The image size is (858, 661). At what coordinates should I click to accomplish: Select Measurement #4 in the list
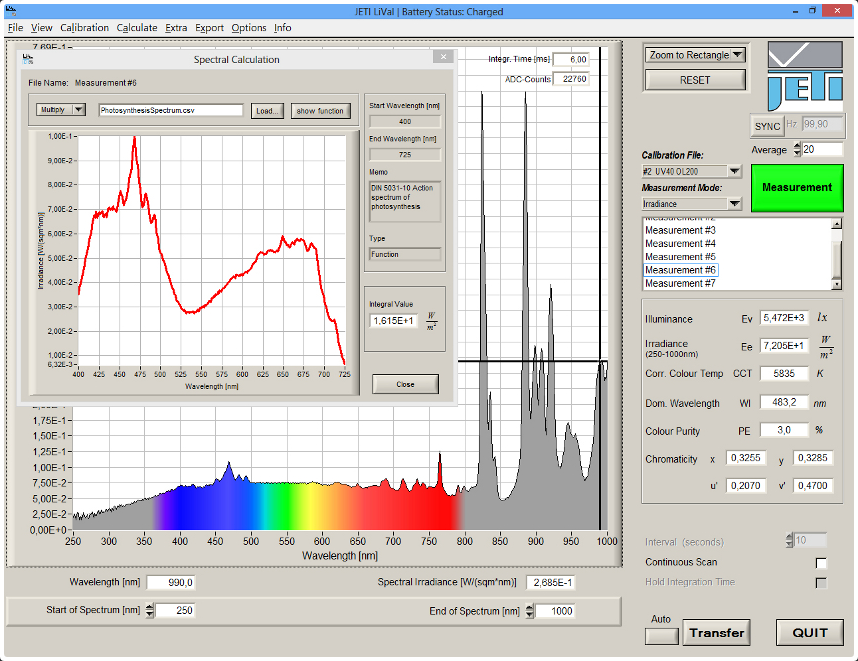pyautogui.click(x=680, y=244)
